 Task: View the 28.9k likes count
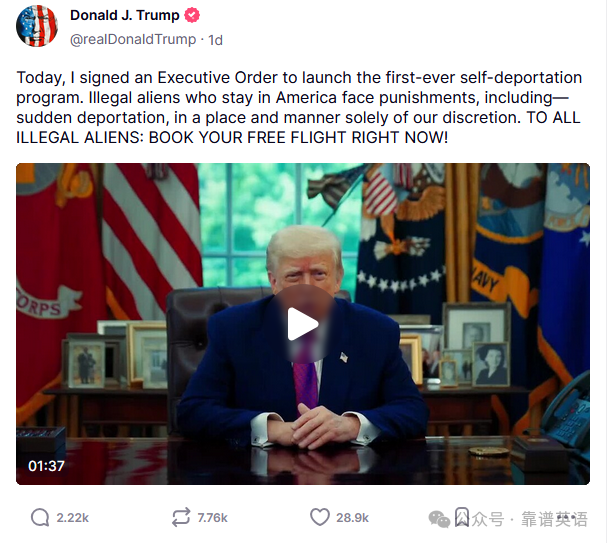352,518
